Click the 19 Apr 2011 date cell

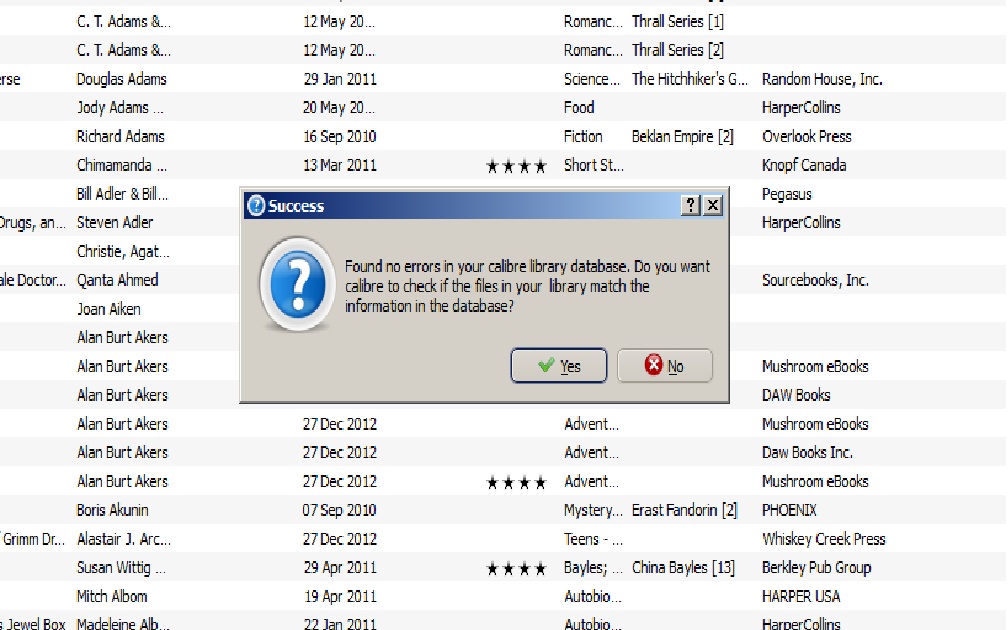340,597
